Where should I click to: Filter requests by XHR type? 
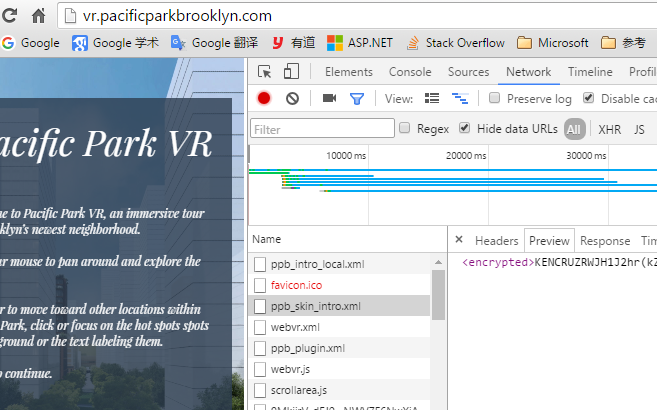click(609, 129)
